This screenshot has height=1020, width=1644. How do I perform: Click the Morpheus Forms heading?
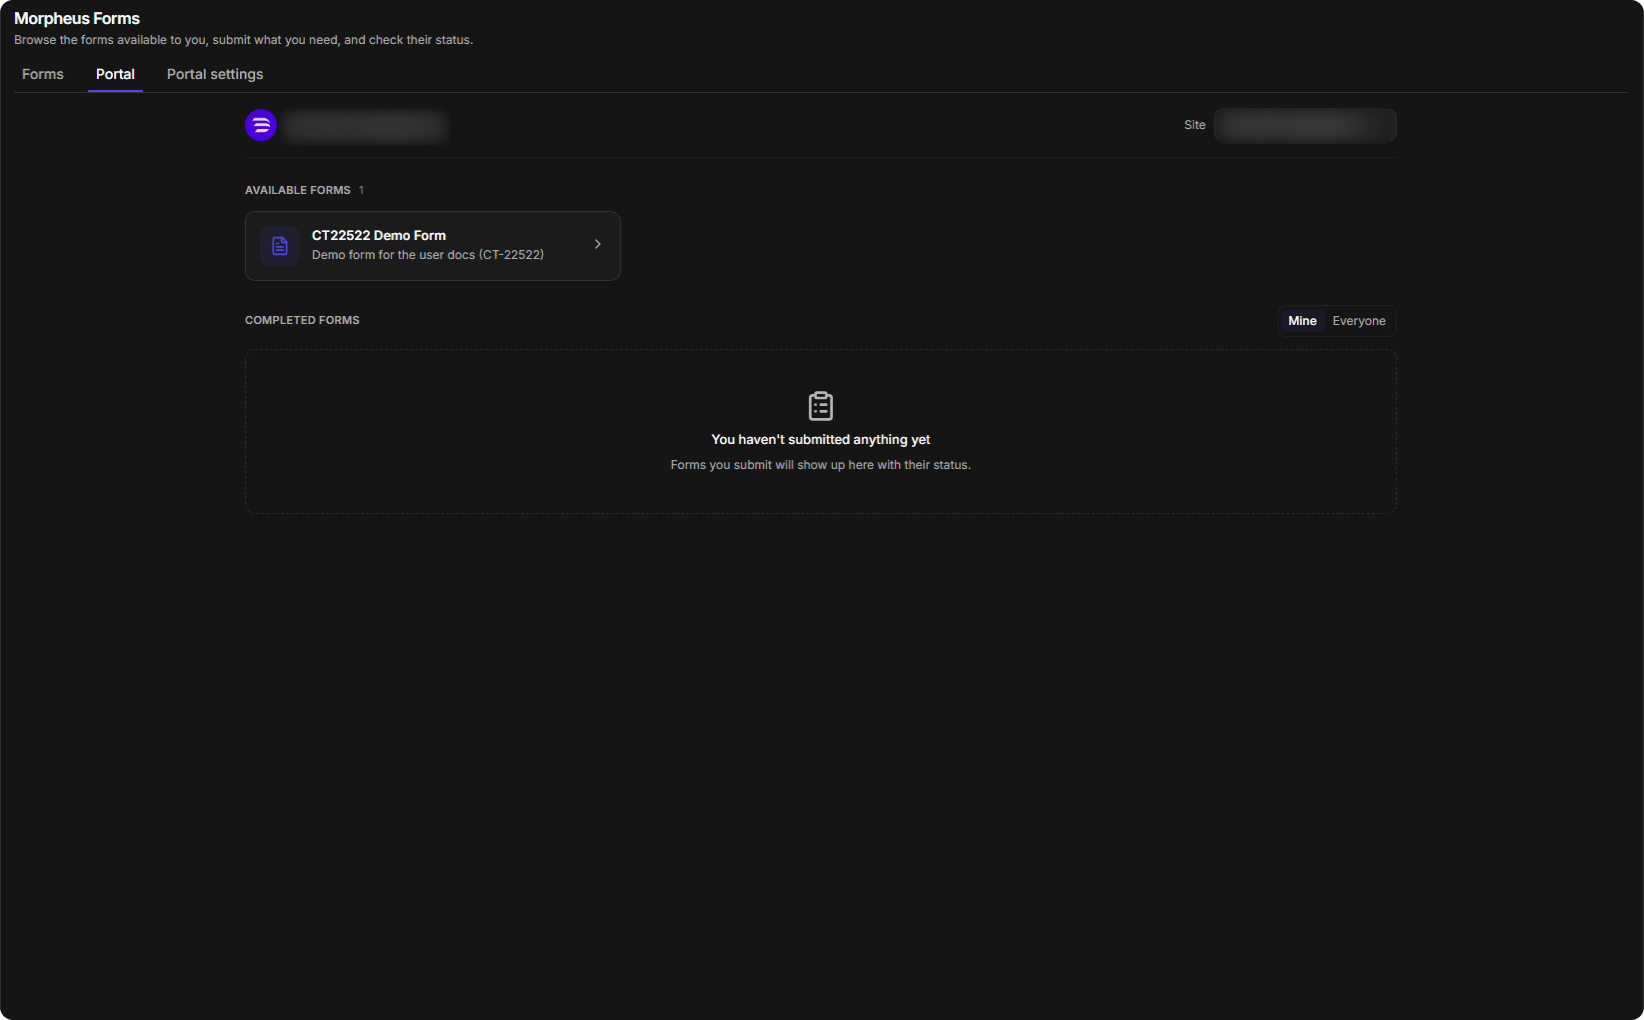pyautogui.click(x=77, y=18)
